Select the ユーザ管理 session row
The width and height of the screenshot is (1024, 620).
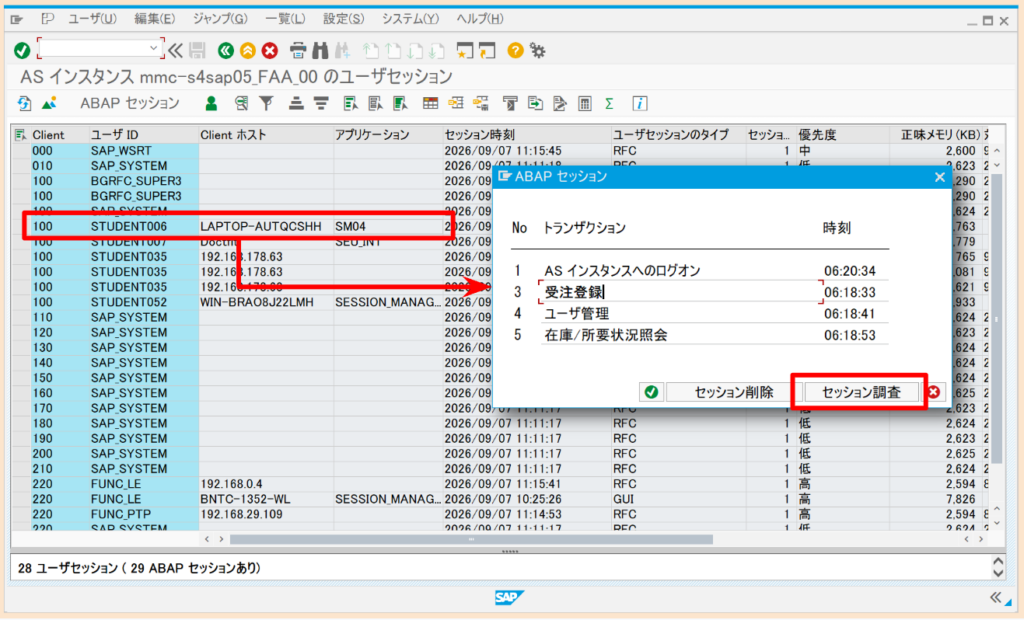coord(699,314)
